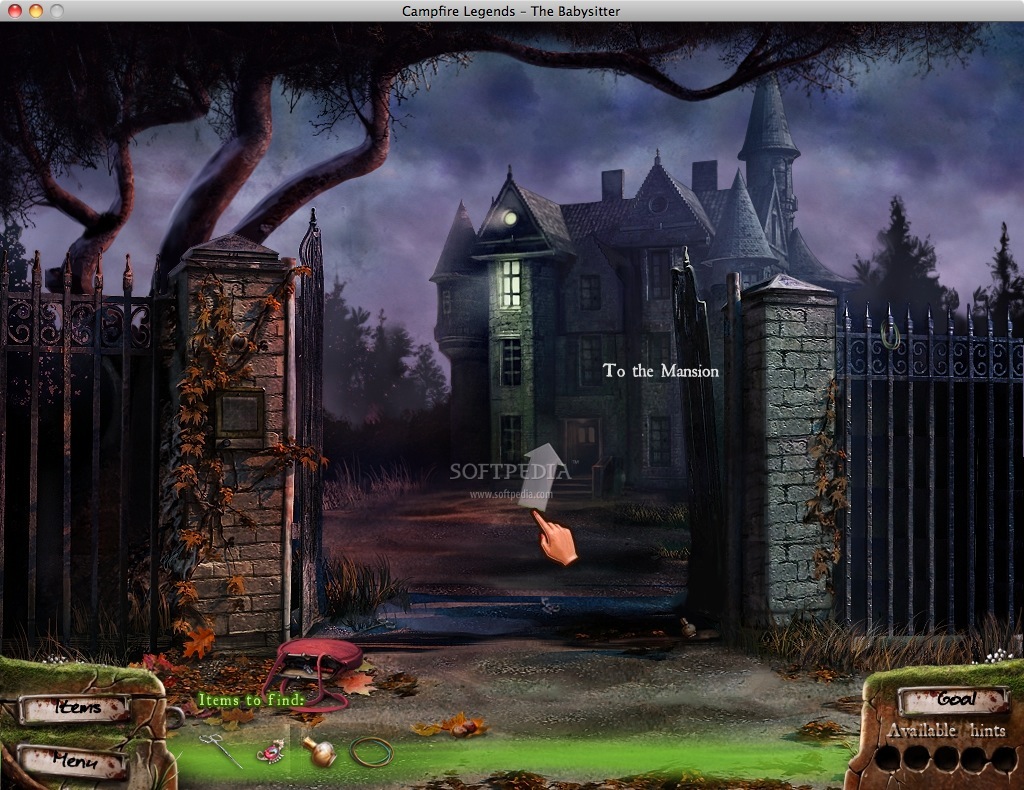Follow the arrow toward the mansion
The height and width of the screenshot is (790, 1024).
pos(542,477)
